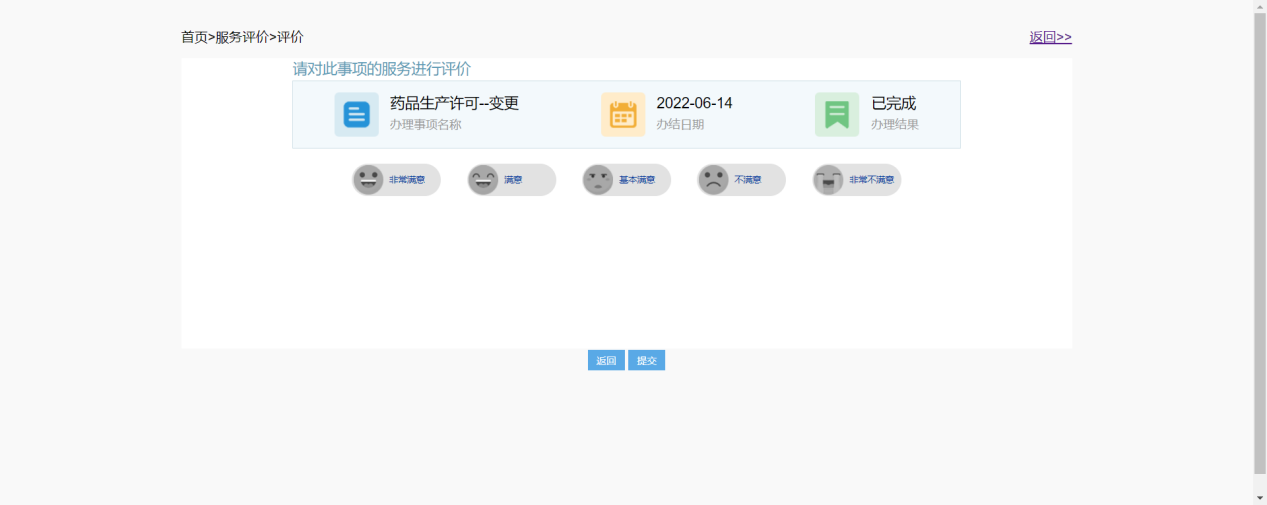Screen dimensions: 1267x505
Task: Choose the 满意 smiling face icon
Action: (x=484, y=180)
